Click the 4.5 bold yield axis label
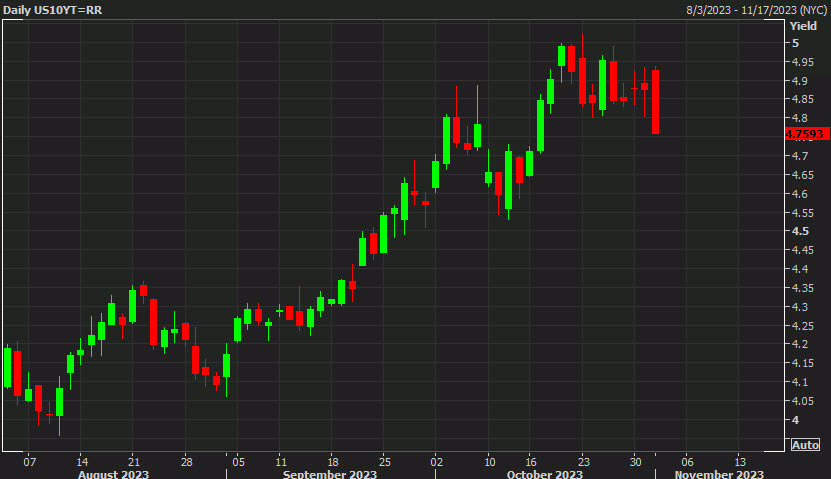Image resolution: width=831 pixels, height=479 pixels. [800, 232]
